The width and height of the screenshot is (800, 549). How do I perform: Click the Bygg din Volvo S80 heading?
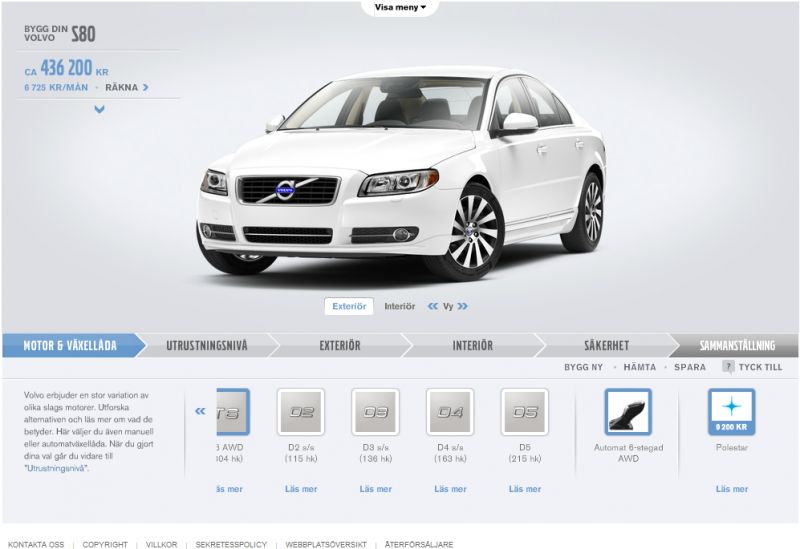[x=60, y=34]
